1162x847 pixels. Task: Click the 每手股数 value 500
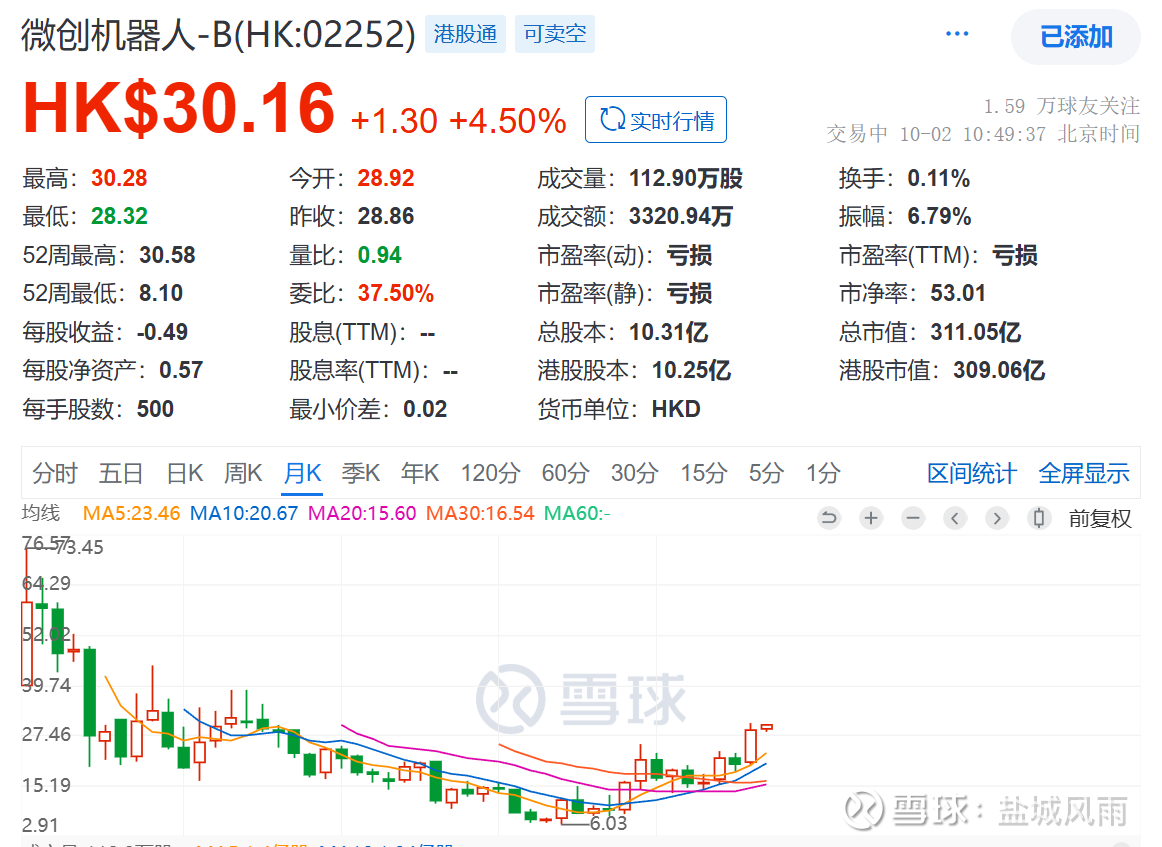(155, 408)
